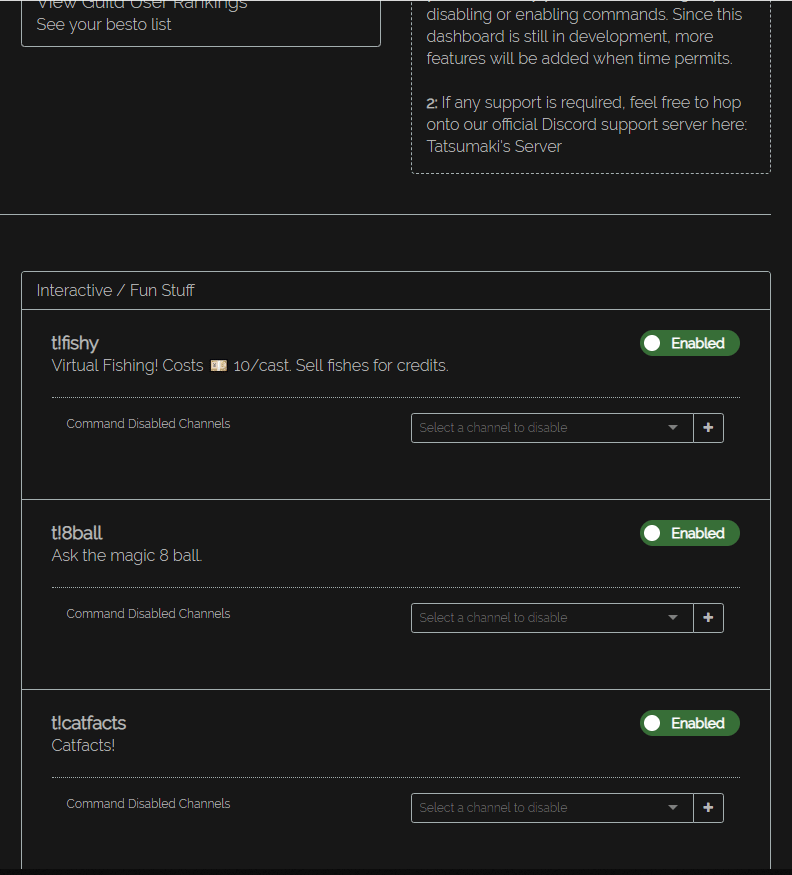Switch off the t!catfacts command

[x=689, y=723]
